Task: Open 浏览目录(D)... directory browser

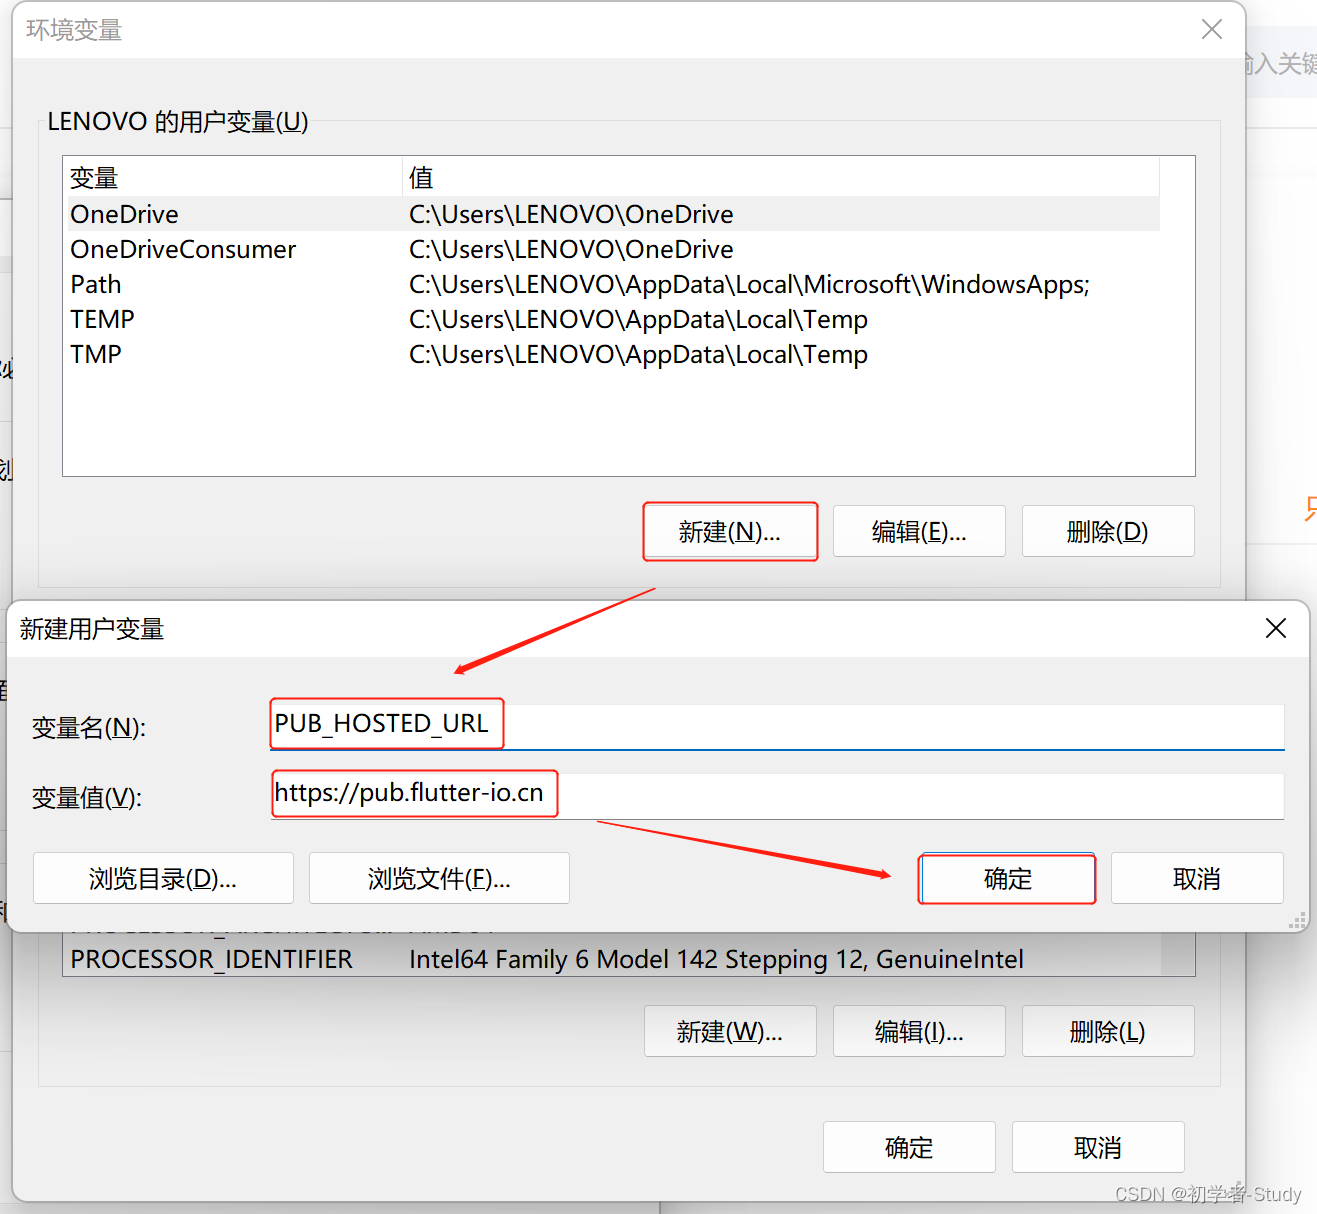Action: (163, 878)
